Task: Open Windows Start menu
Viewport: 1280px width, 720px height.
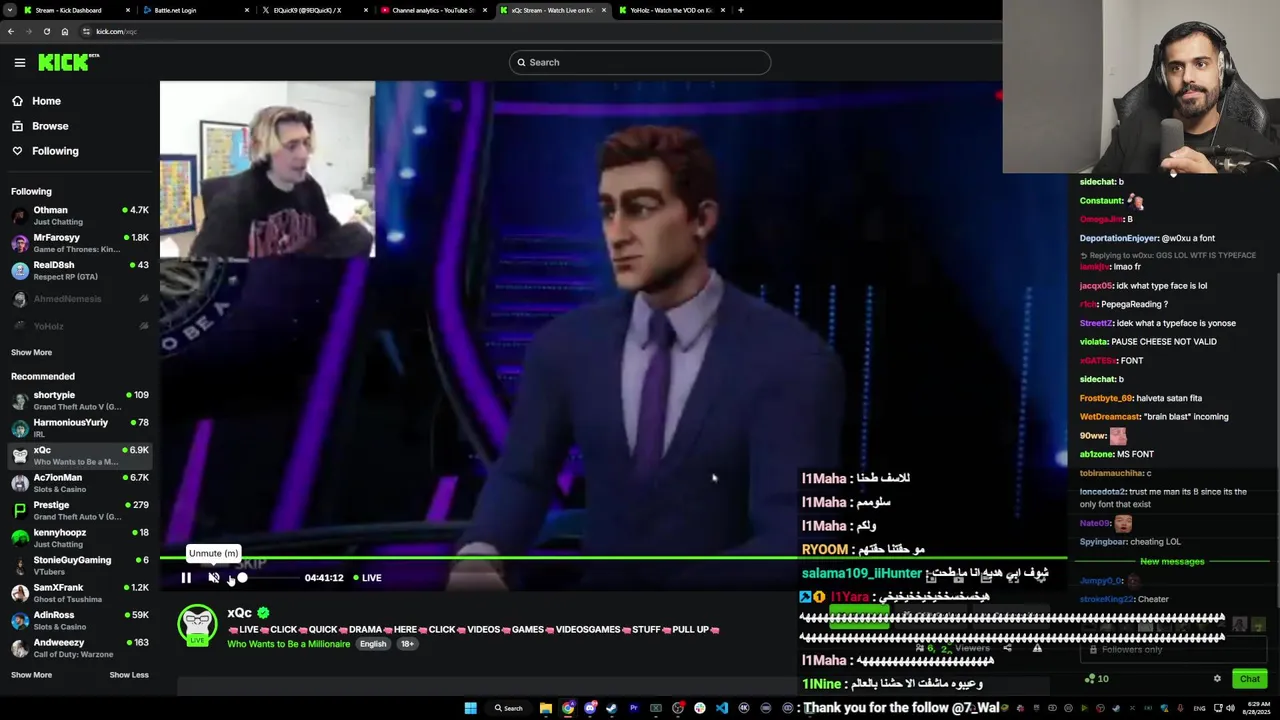Action: click(470, 708)
